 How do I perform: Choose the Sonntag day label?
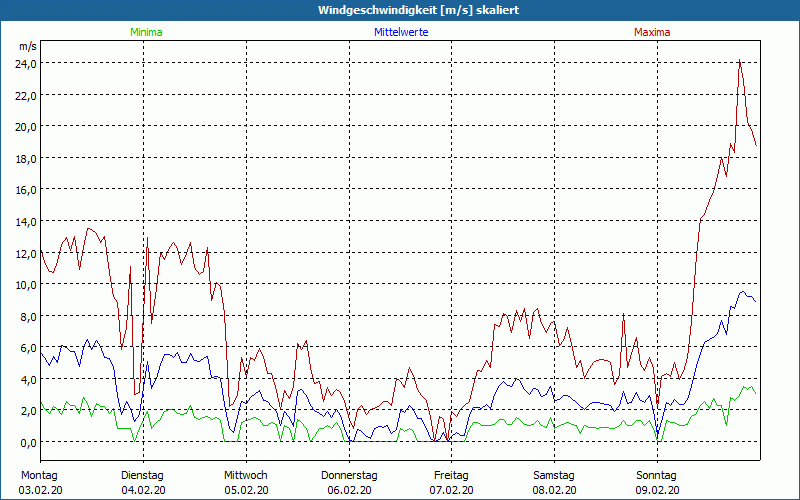point(656,475)
